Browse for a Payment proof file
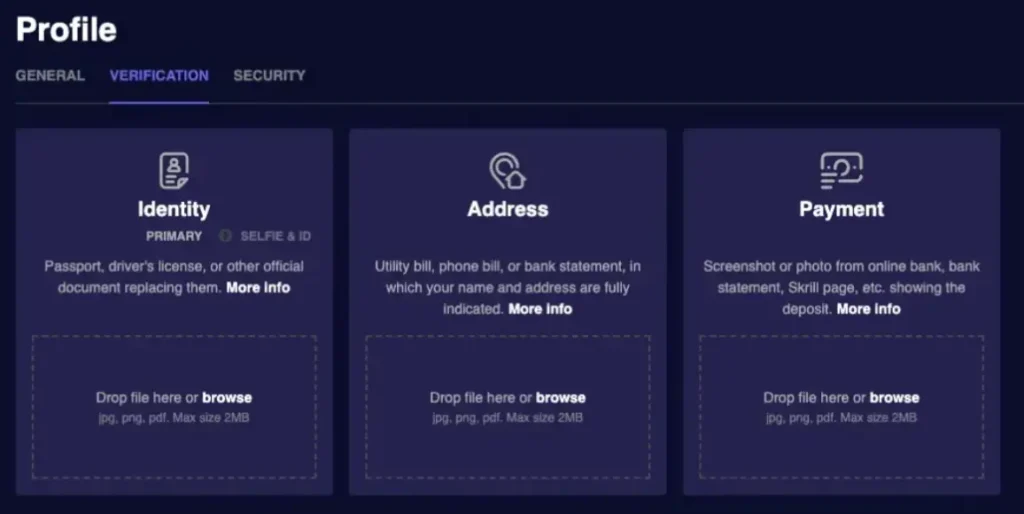 tap(894, 398)
